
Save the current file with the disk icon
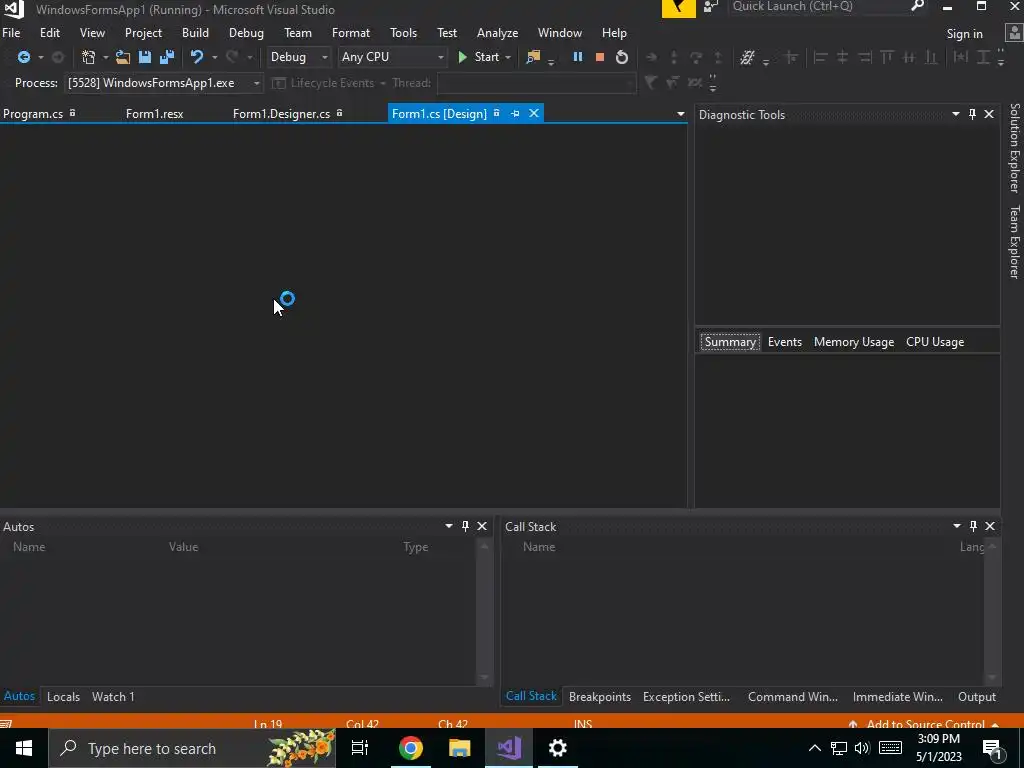(x=145, y=57)
